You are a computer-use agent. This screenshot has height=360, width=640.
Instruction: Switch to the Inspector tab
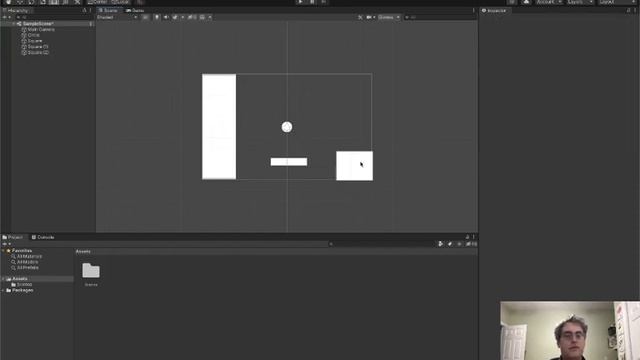tap(494, 11)
